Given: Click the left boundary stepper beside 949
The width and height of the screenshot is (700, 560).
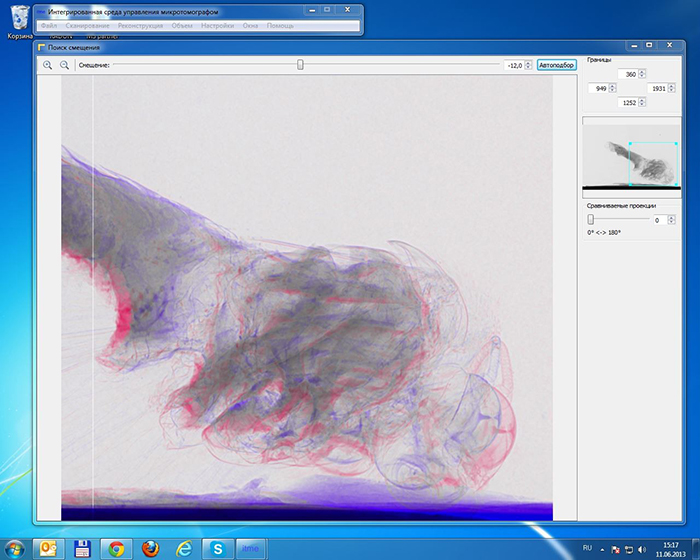Looking at the screenshot, I should click(x=614, y=89).
